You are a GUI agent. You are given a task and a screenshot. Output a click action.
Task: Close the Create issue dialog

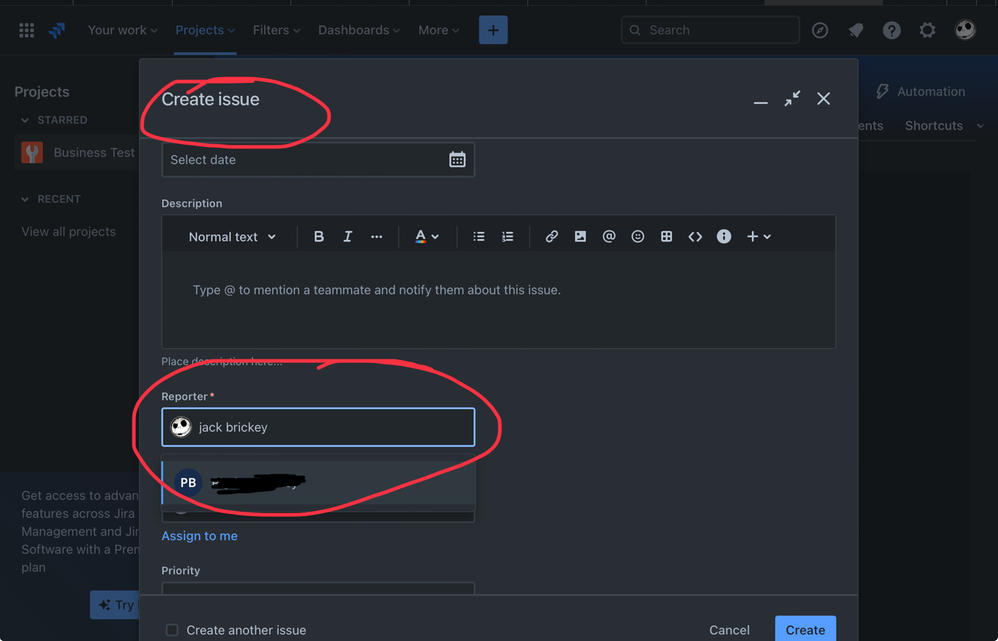(x=824, y=99)
